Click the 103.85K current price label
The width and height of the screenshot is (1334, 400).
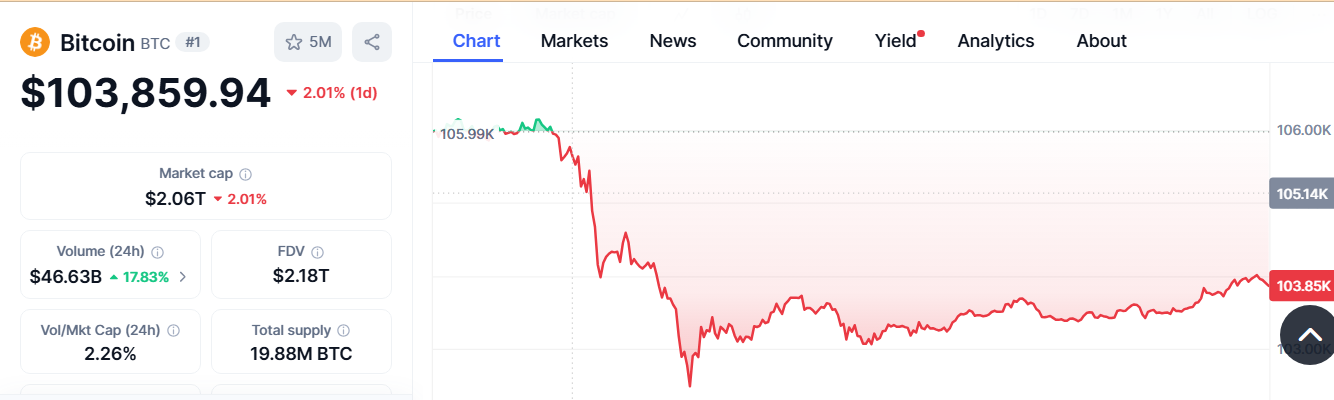click(1301, 285)
